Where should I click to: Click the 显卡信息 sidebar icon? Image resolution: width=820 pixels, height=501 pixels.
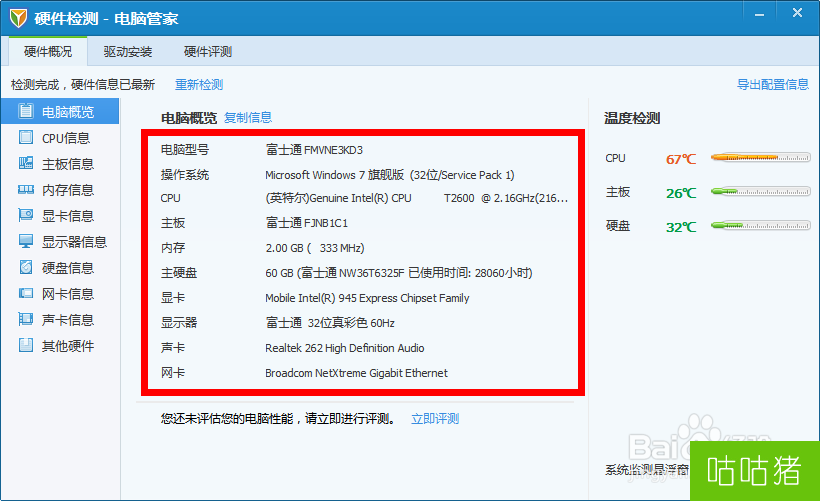tap(26, 215)
